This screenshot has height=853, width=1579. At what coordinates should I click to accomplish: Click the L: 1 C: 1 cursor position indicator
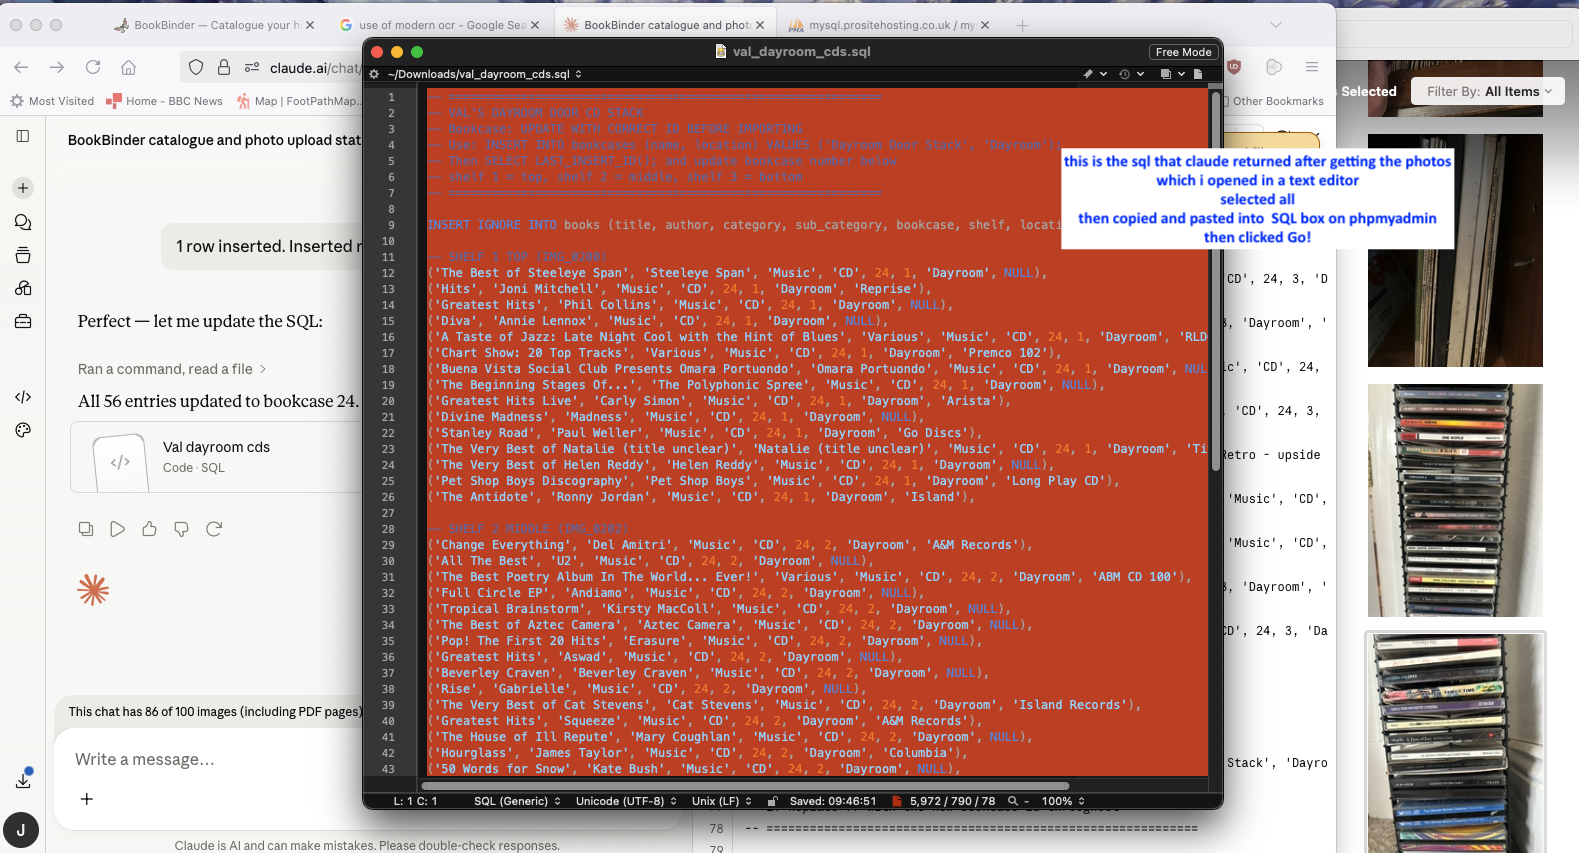pyautogui.click(x=415, y=801)
